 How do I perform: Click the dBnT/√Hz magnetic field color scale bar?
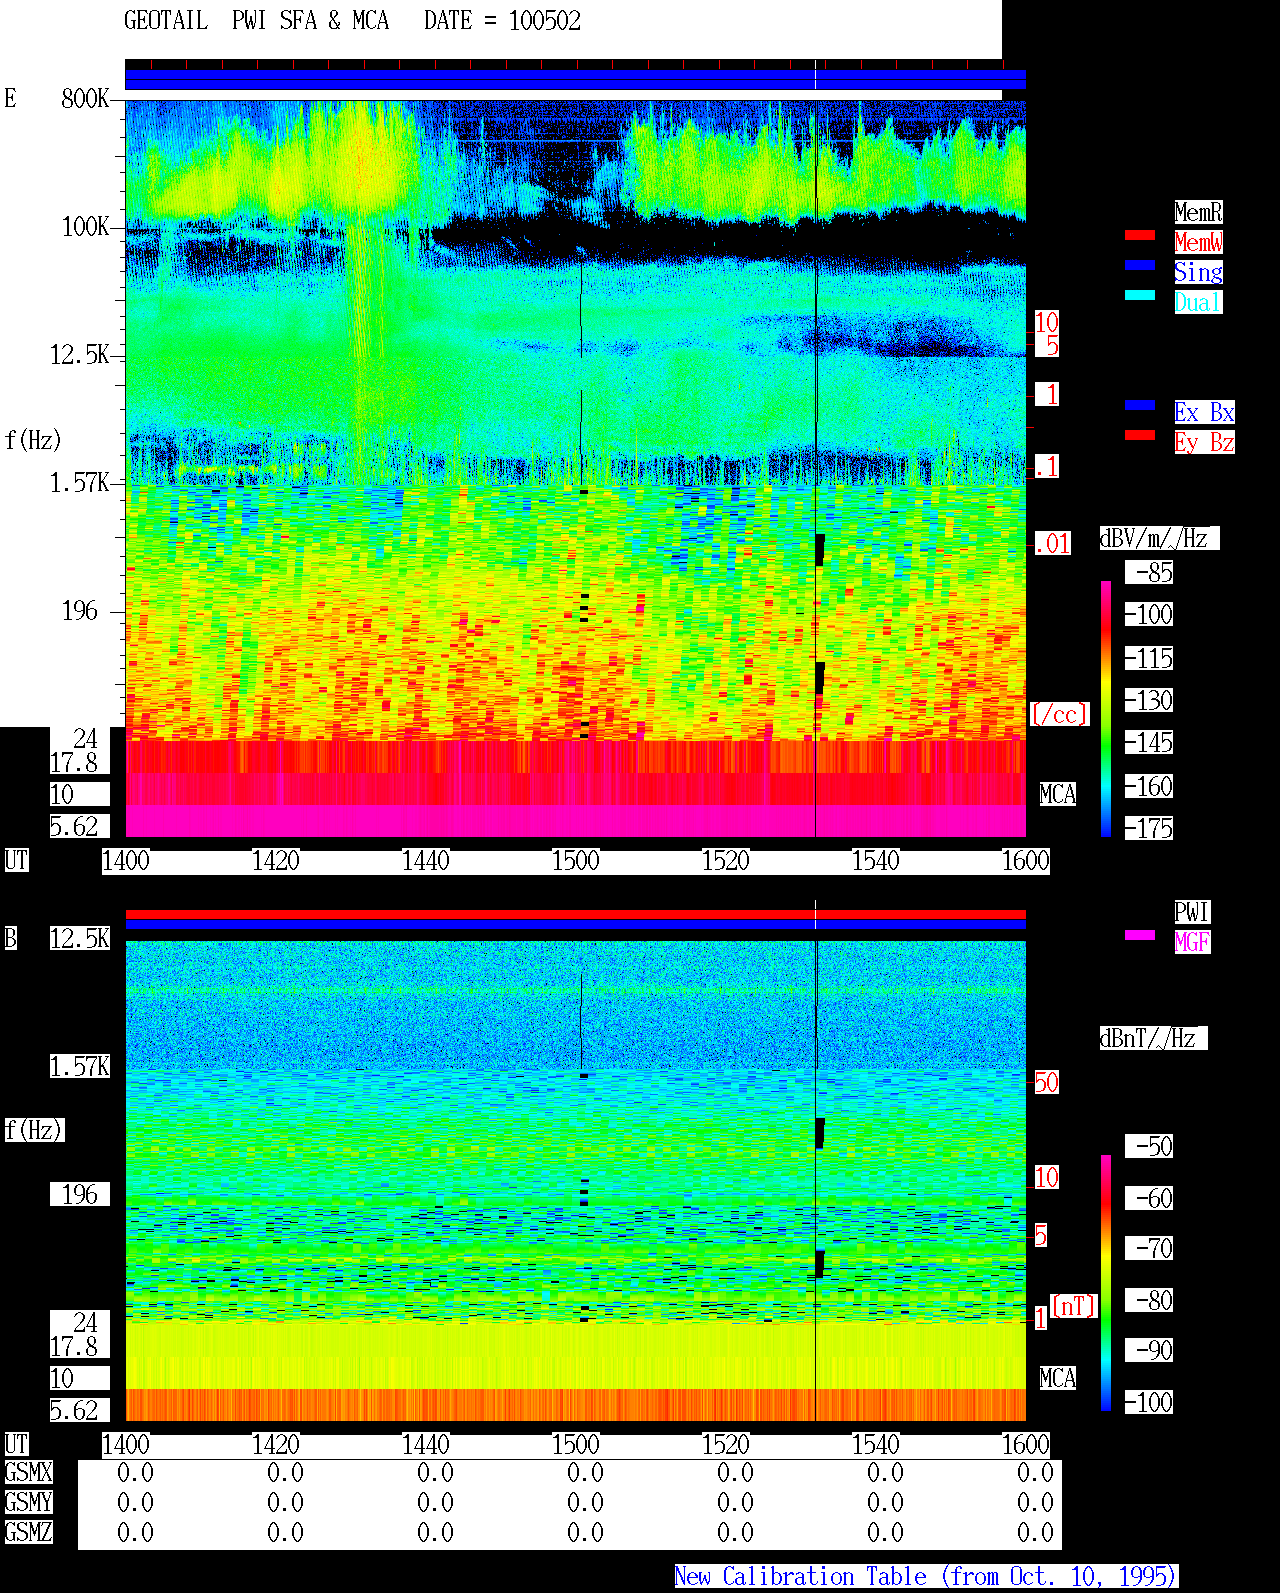[x=1106, y=1283]
